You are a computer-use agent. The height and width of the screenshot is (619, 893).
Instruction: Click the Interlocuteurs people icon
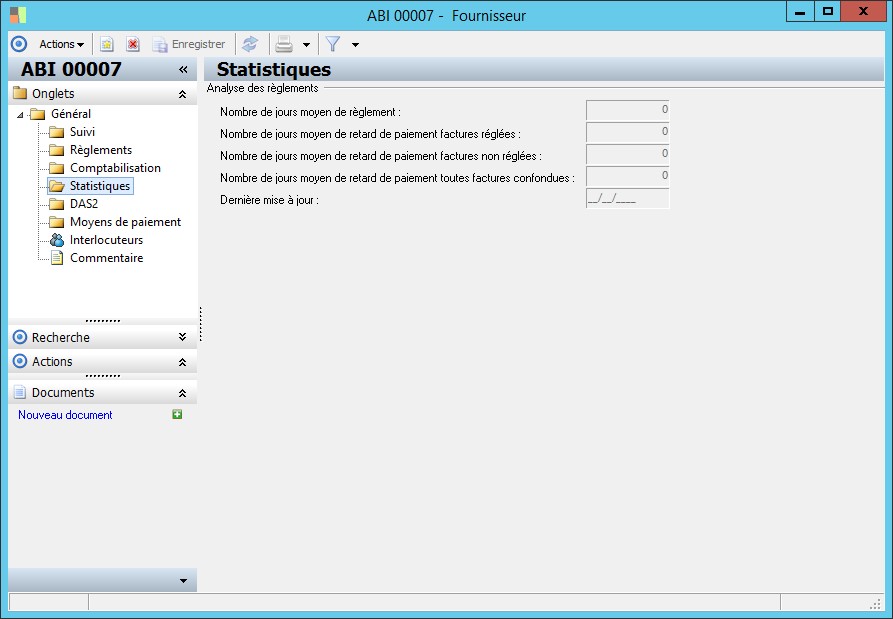click(56, 240)
